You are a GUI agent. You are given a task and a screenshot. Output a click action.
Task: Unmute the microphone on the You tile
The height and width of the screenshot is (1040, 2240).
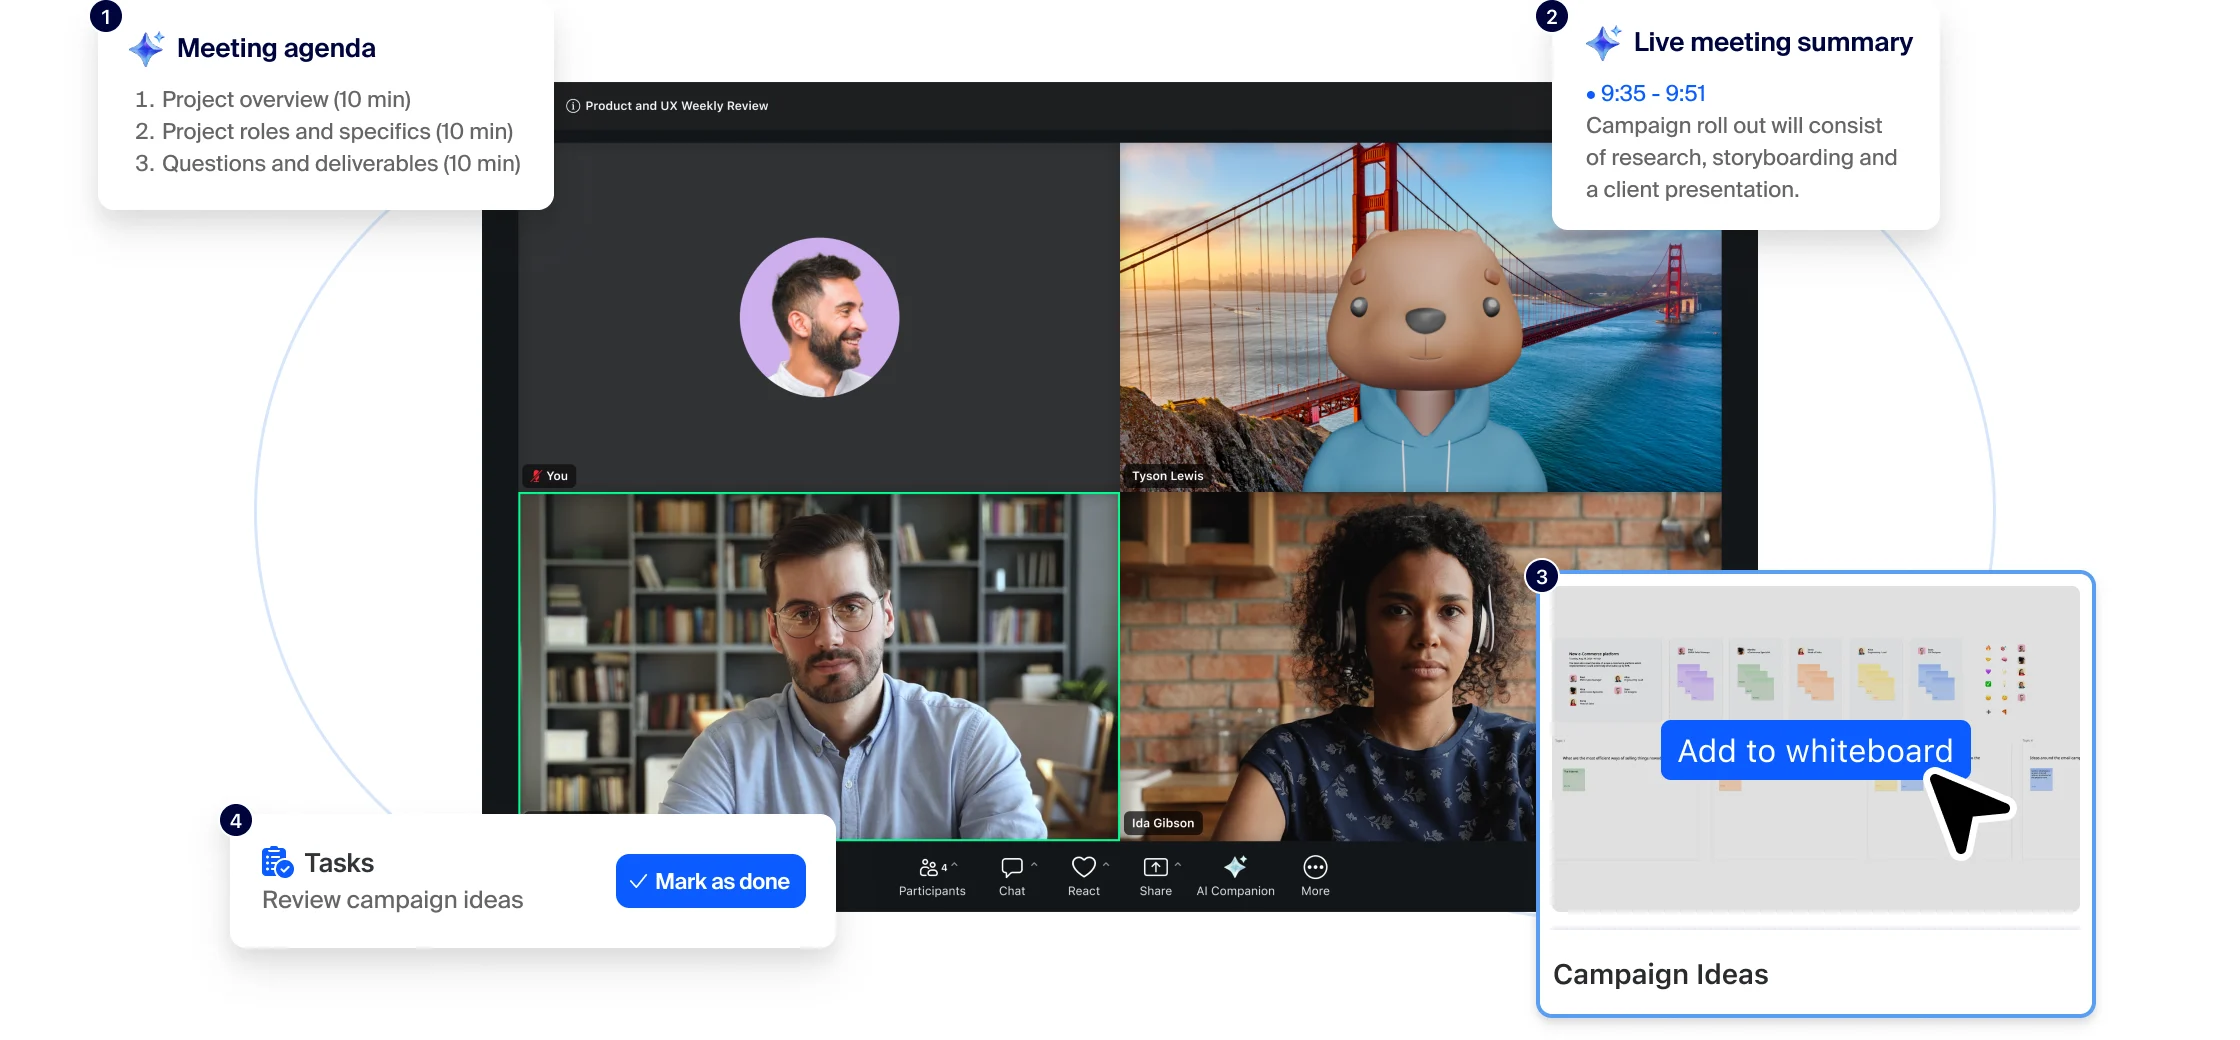pos(537,475)
